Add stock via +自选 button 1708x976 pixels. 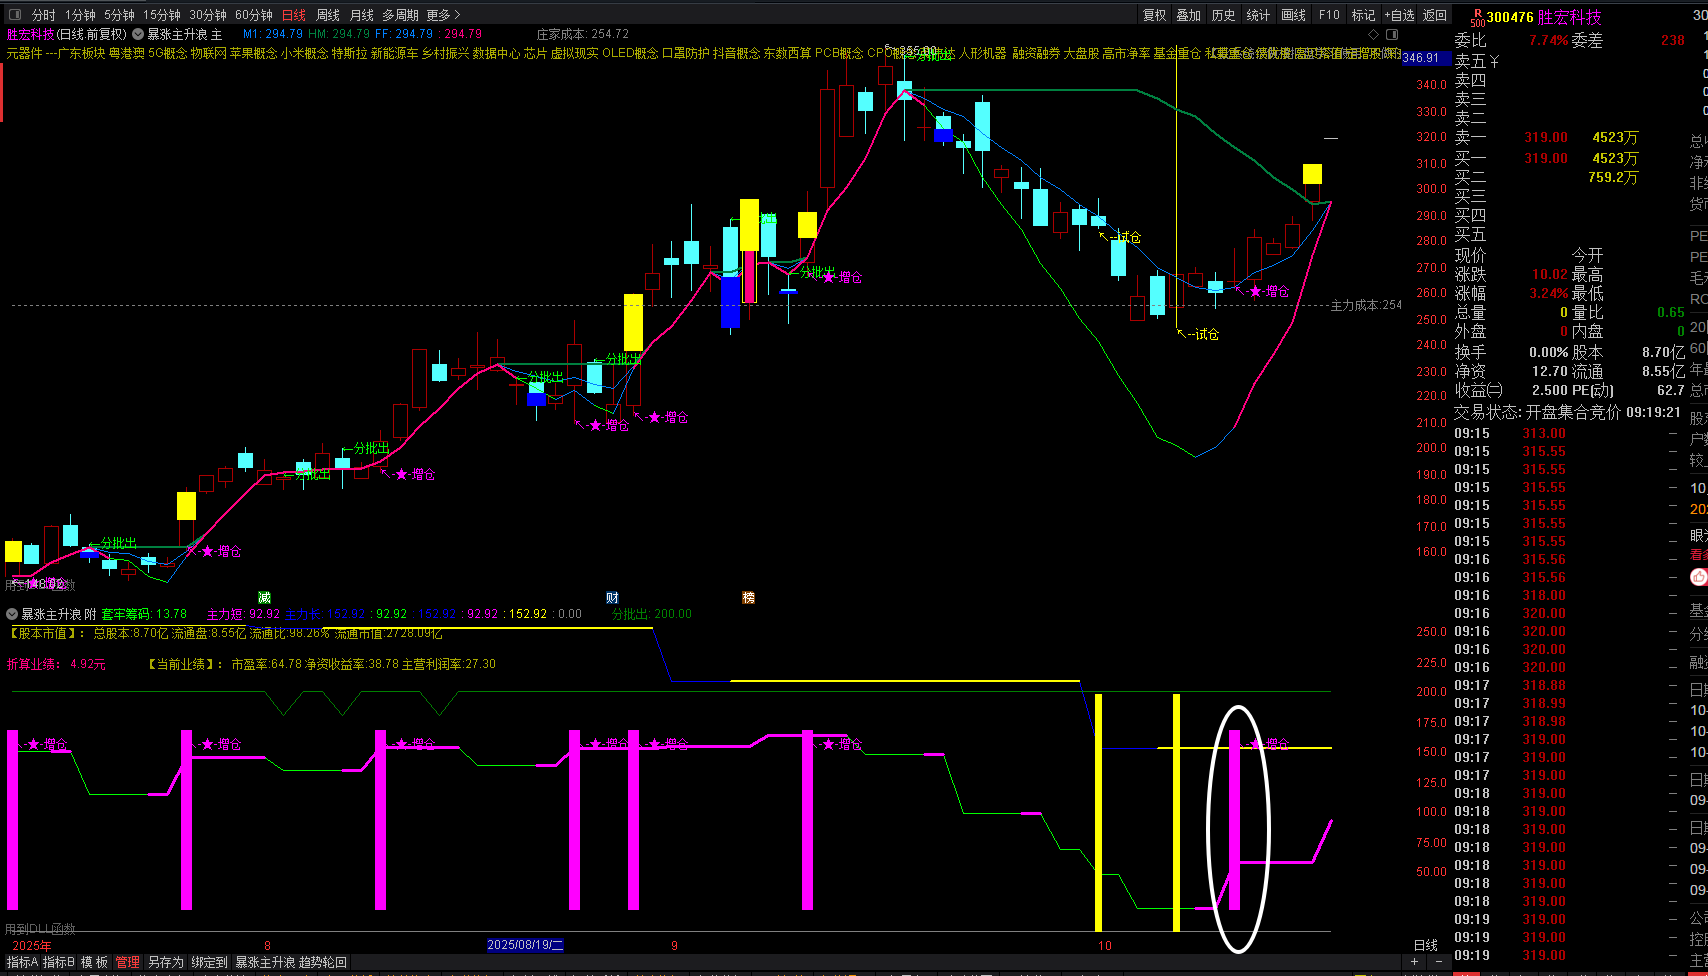[x=1400, y=15]
